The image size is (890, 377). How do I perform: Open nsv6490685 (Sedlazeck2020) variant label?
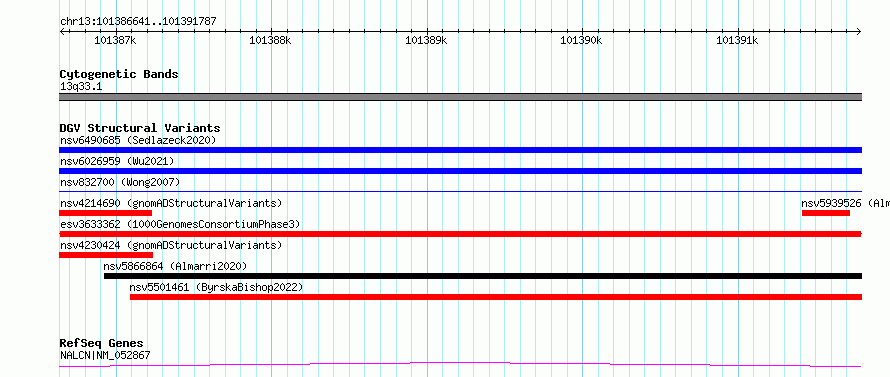[138, 140]
